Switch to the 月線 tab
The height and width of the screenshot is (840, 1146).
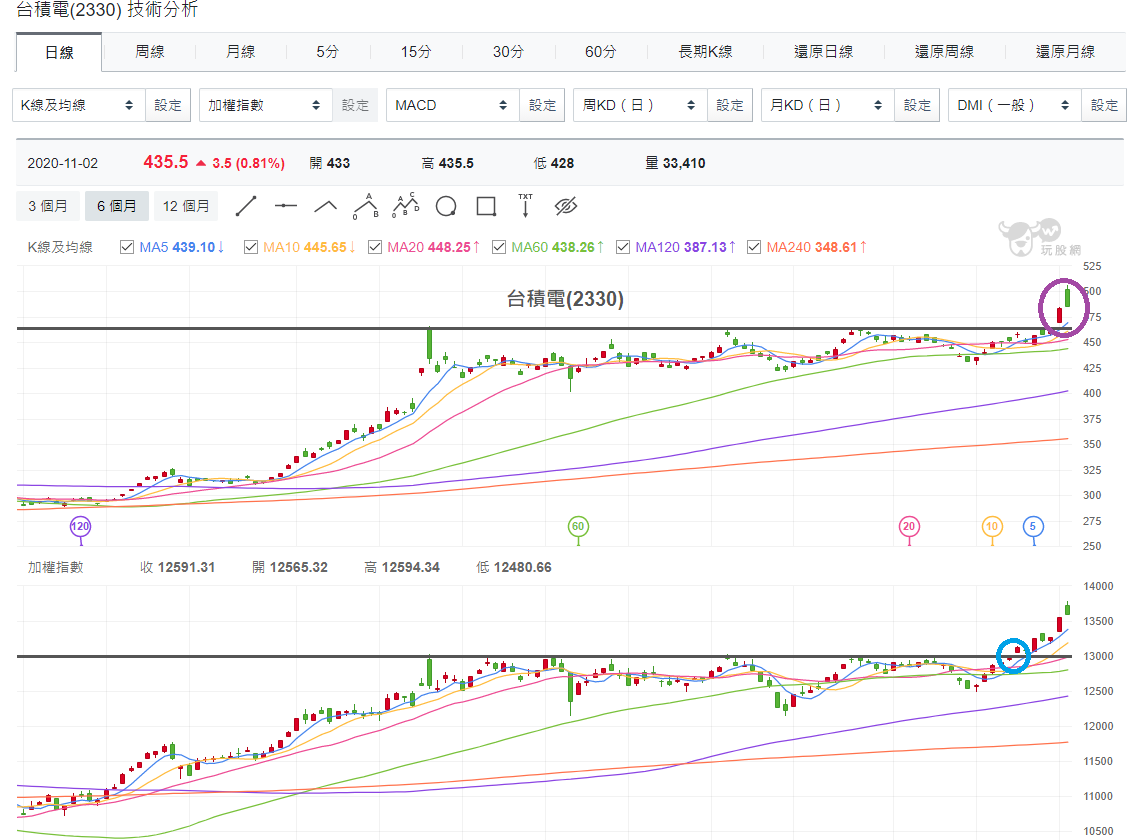point(240,52)
